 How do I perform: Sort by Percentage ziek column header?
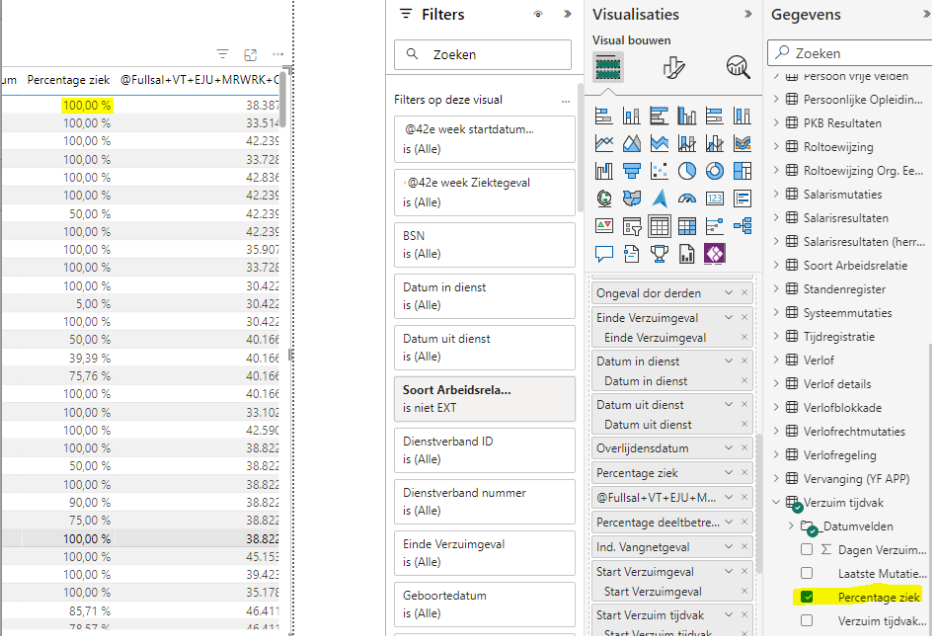[68, 80]
